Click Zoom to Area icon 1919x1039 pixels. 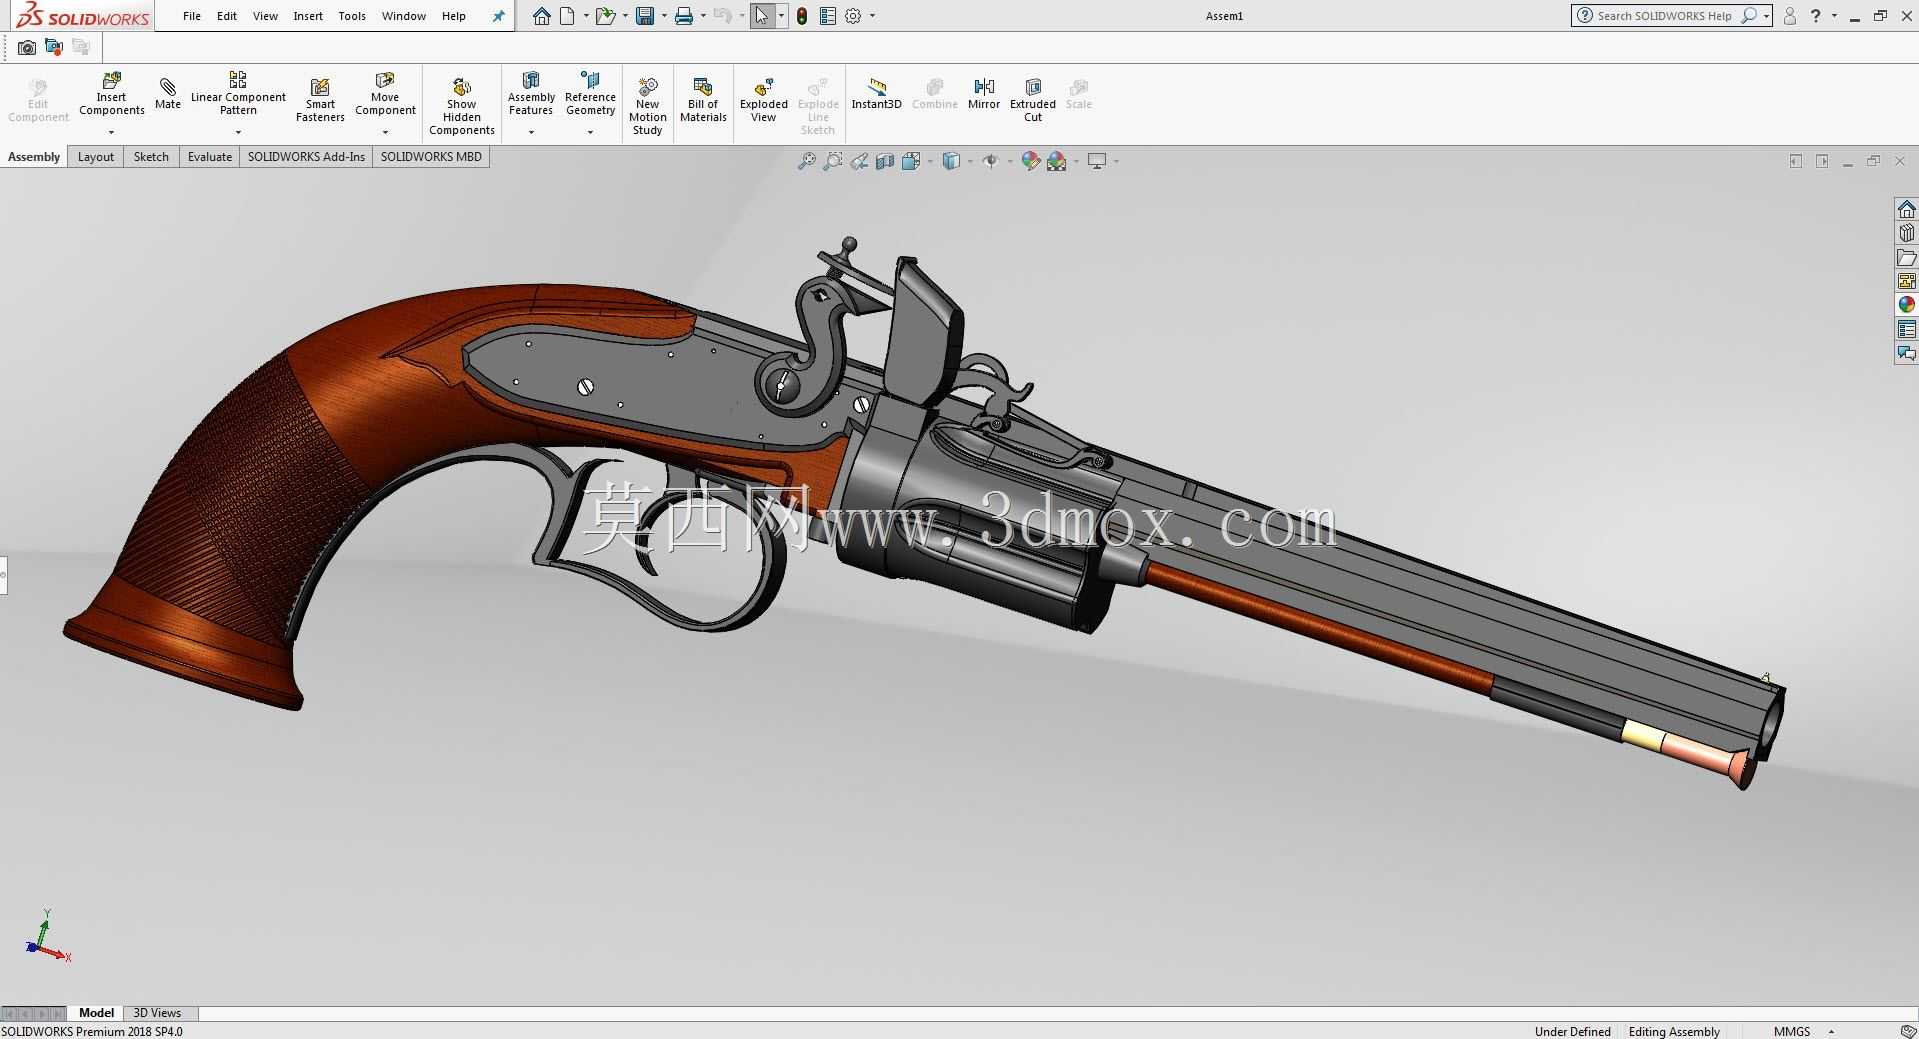(x=832, y=161)
